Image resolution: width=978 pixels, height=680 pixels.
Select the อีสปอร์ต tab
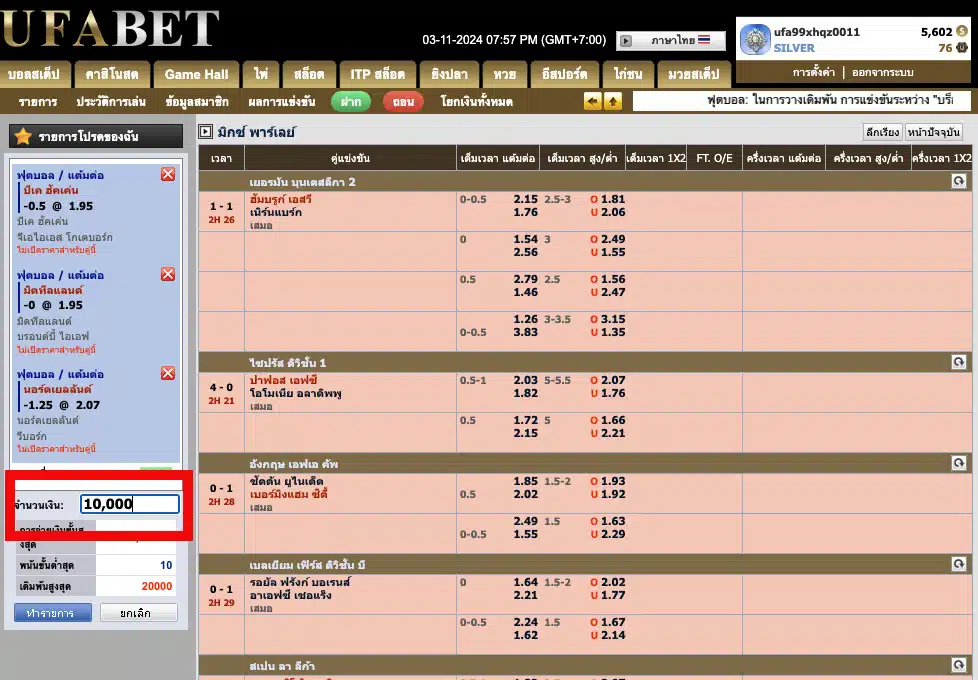(565, 74)
